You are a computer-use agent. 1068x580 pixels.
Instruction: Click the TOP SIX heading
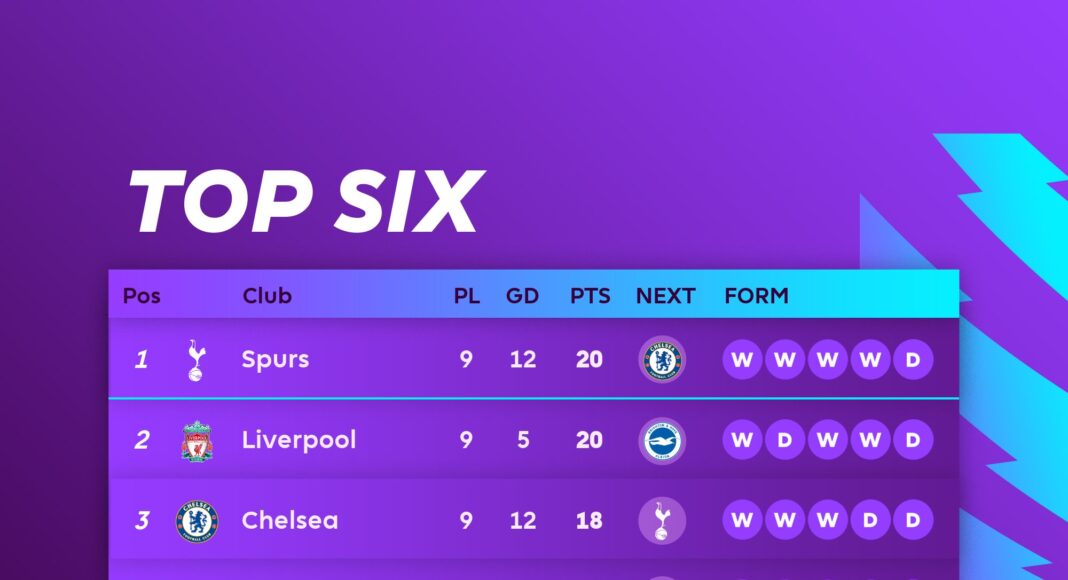(x=306, y=201)
